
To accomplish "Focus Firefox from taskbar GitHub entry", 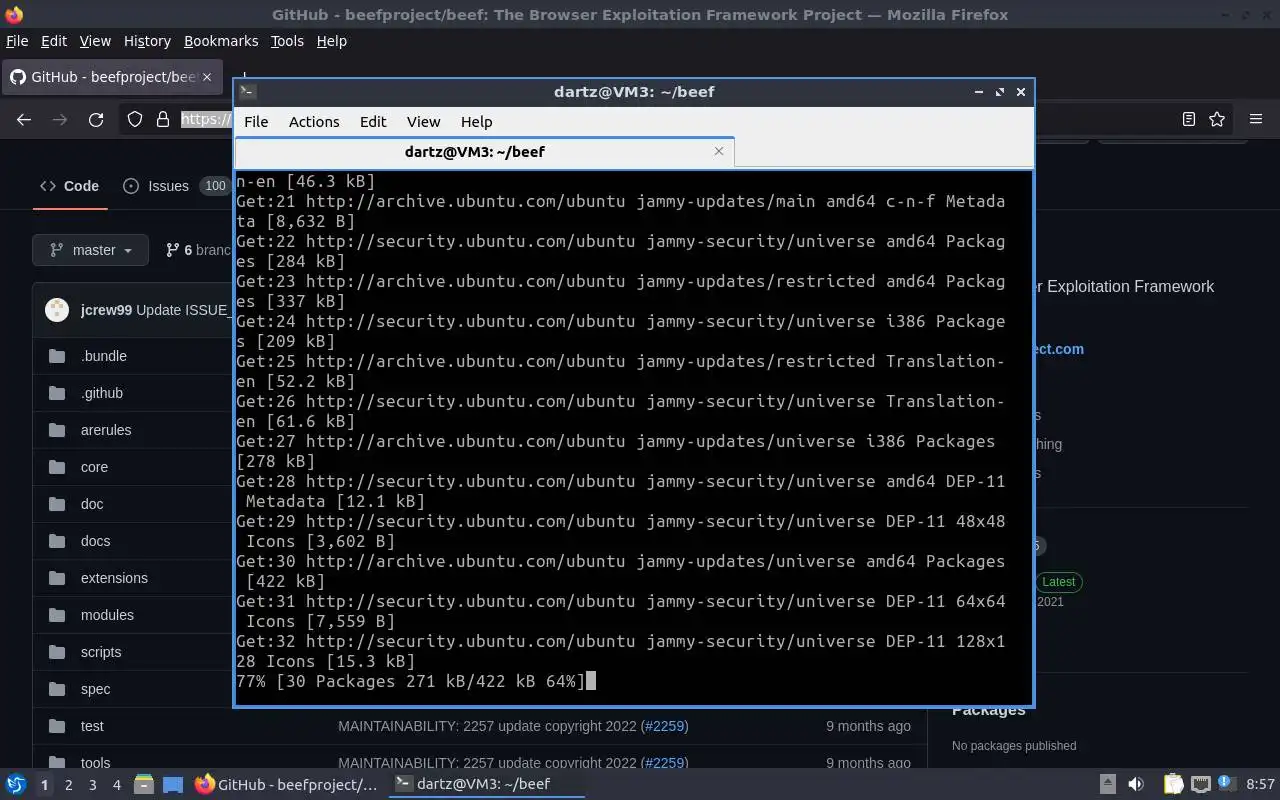I will (x=286, y=784).
